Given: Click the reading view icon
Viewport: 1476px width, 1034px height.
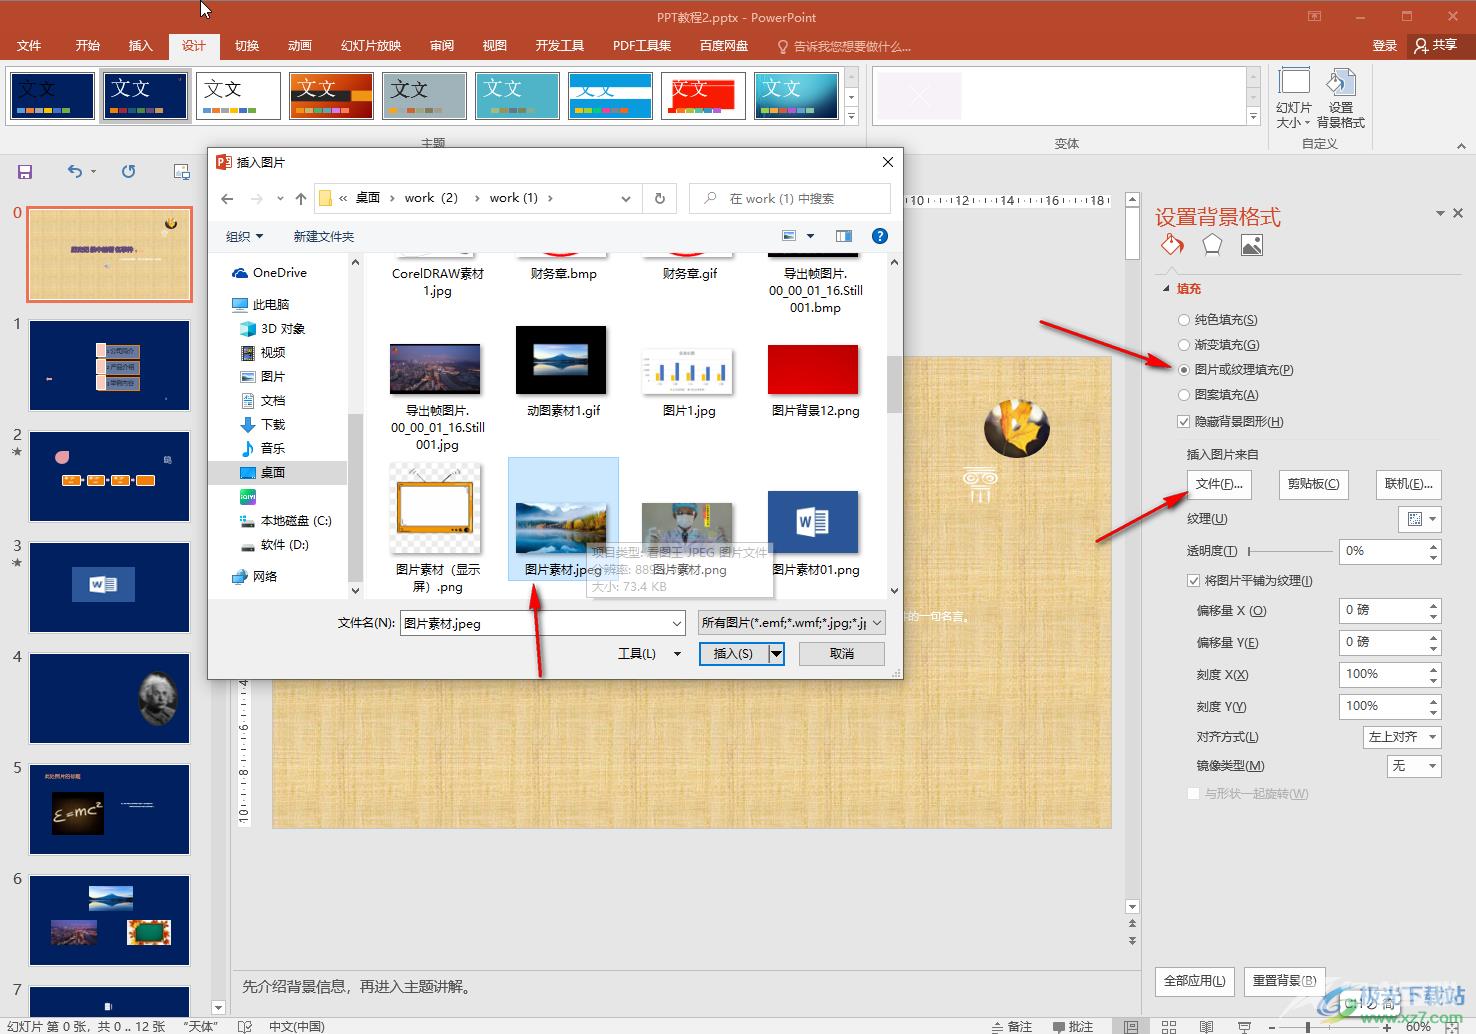Looking at the screenshot, I should click(x=1206, y=1026).
